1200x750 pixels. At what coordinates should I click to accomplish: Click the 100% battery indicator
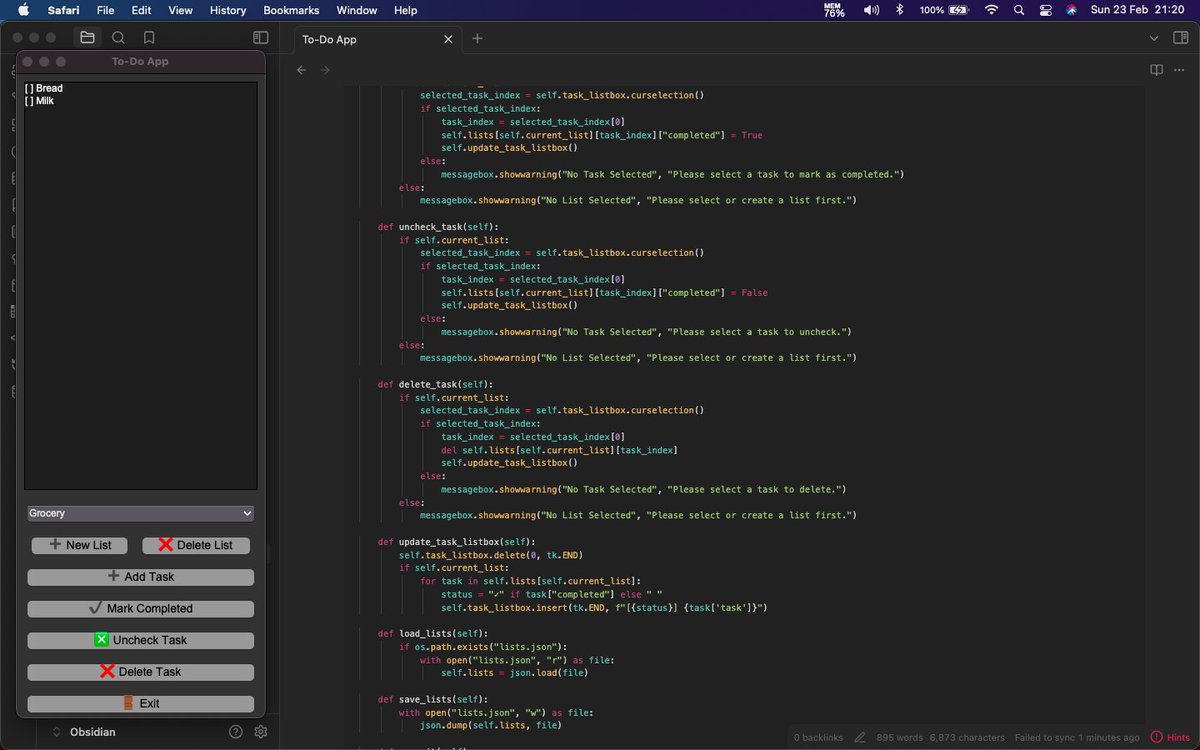pos(943,10)
